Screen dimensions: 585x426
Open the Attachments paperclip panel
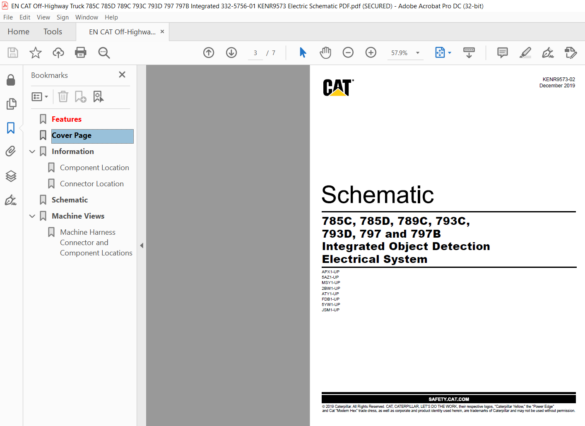pyautogui.click(x=11, y=151)
